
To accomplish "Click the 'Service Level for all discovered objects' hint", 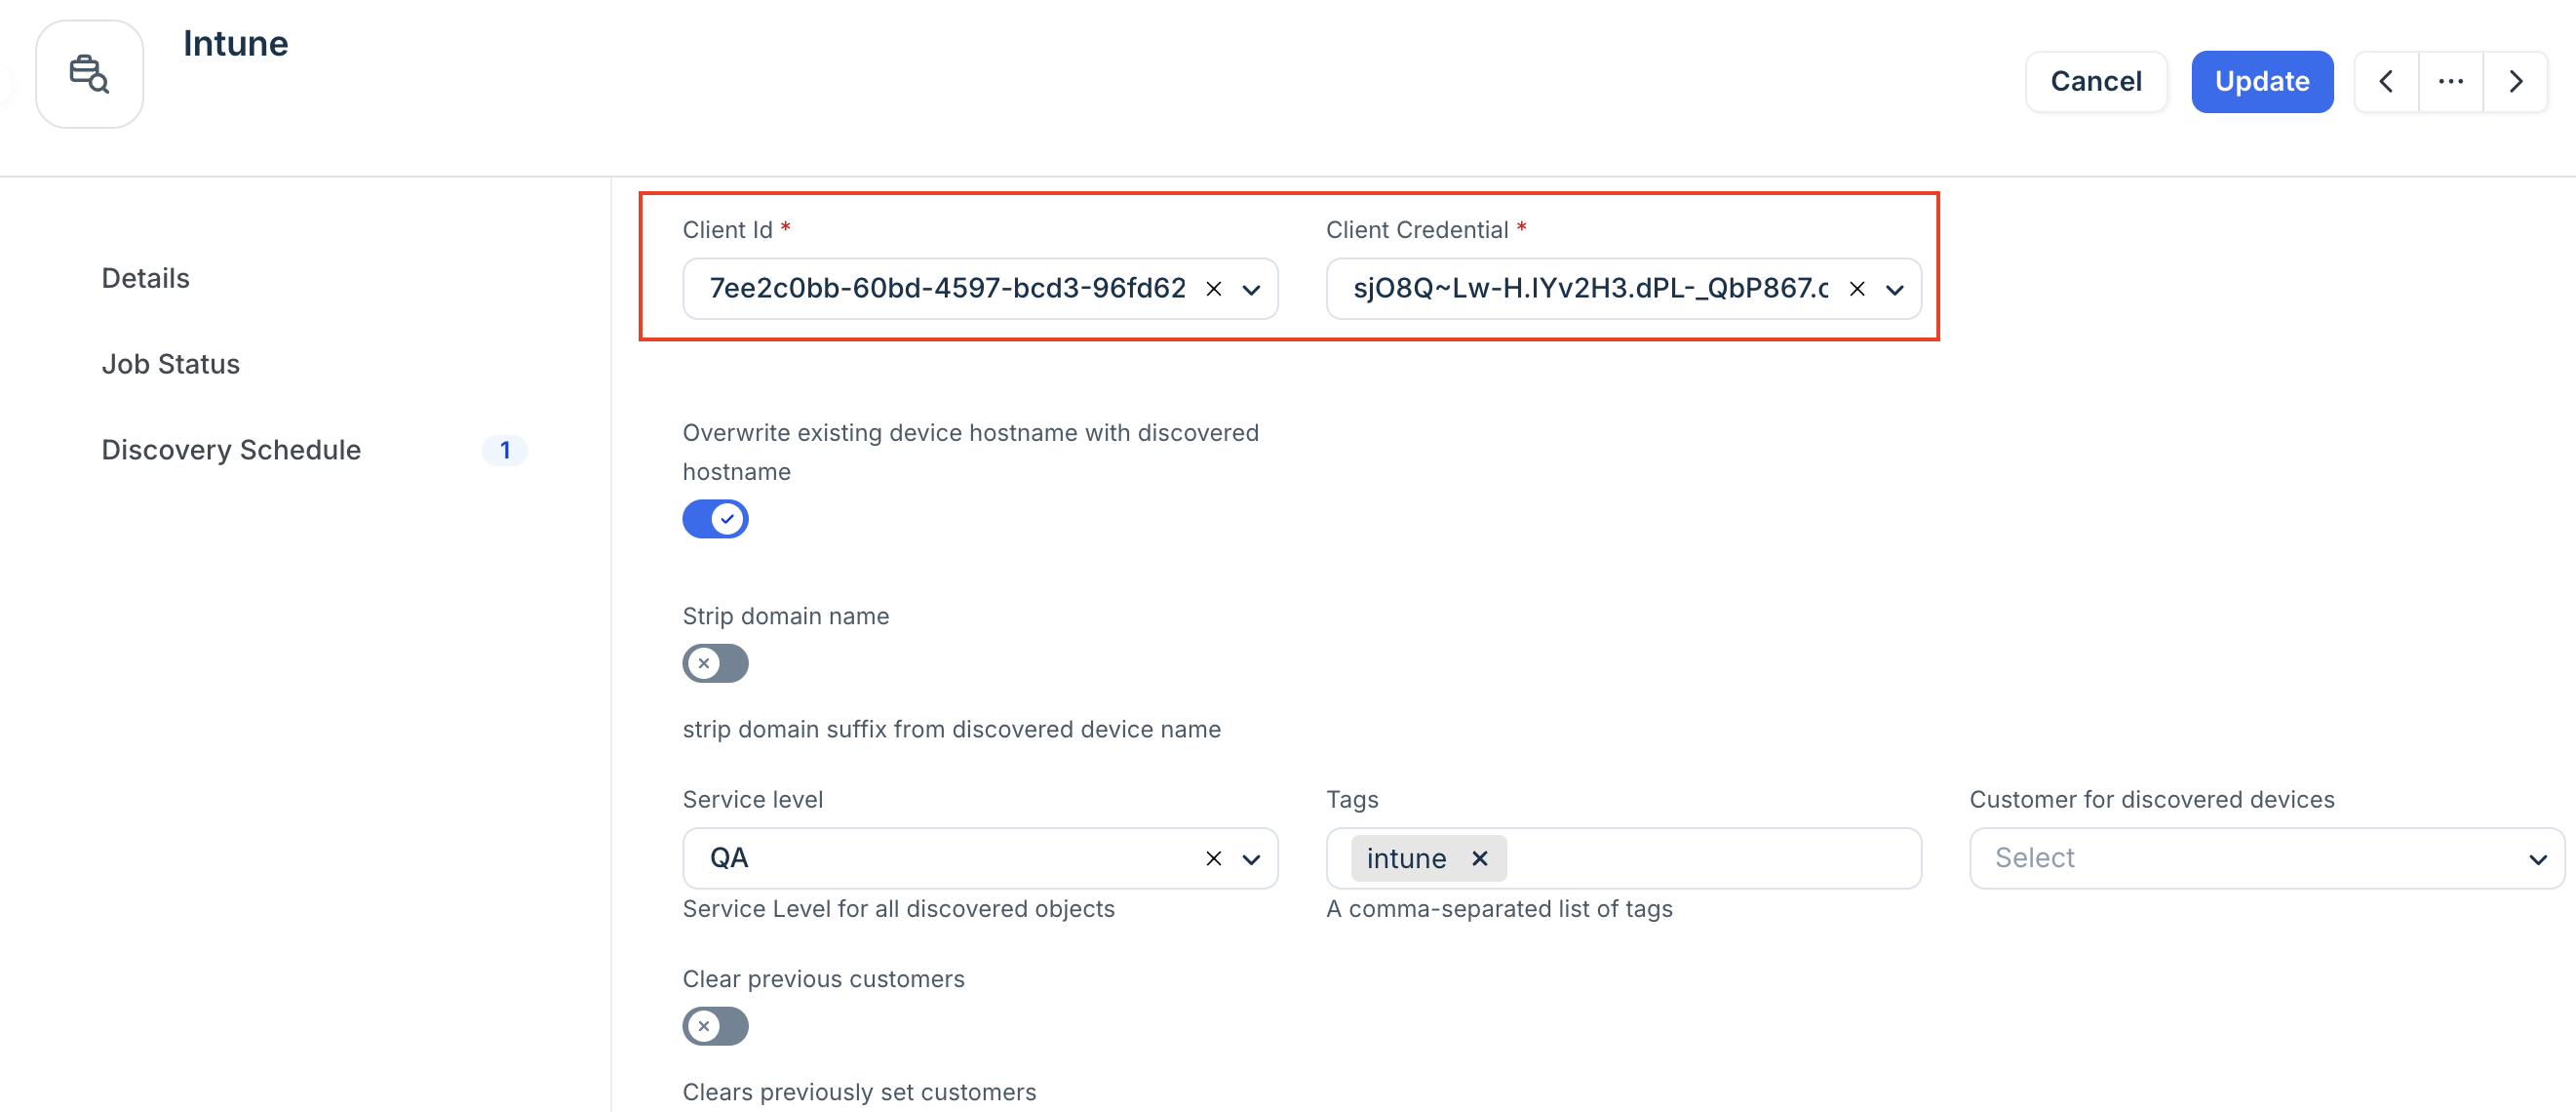I will pos(899,908).
